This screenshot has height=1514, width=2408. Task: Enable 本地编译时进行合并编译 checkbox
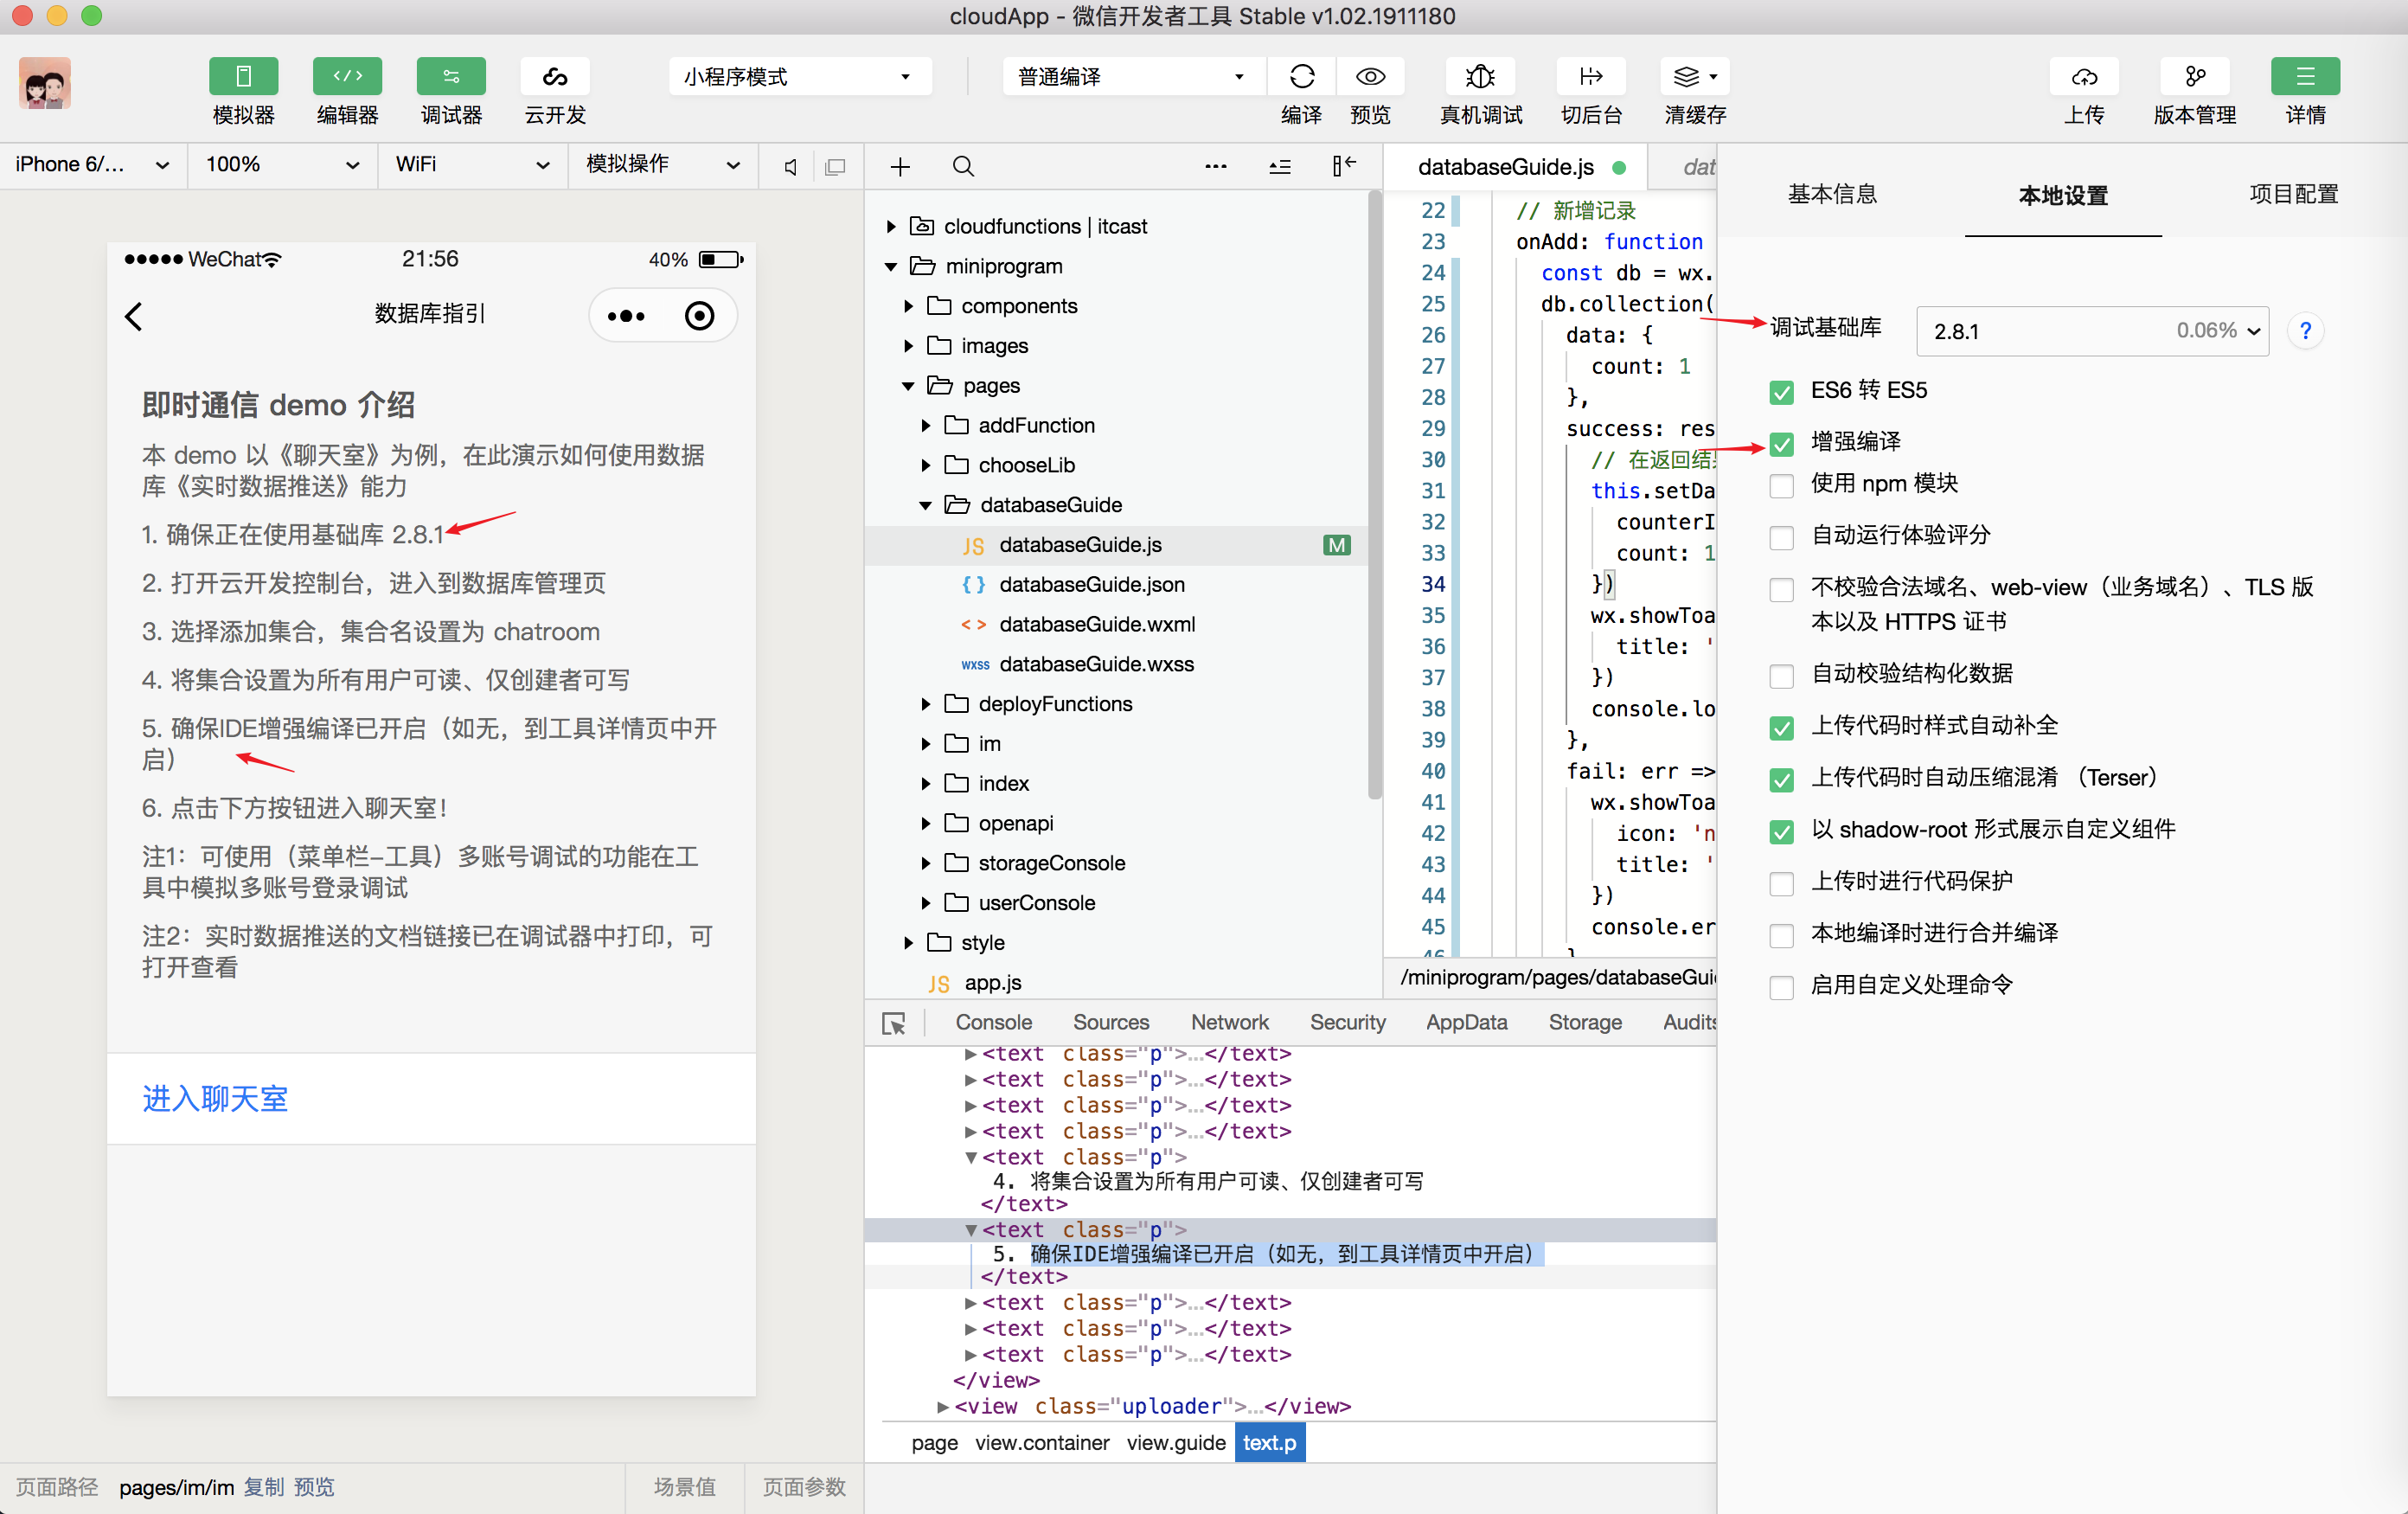(x=1781, y=935)
